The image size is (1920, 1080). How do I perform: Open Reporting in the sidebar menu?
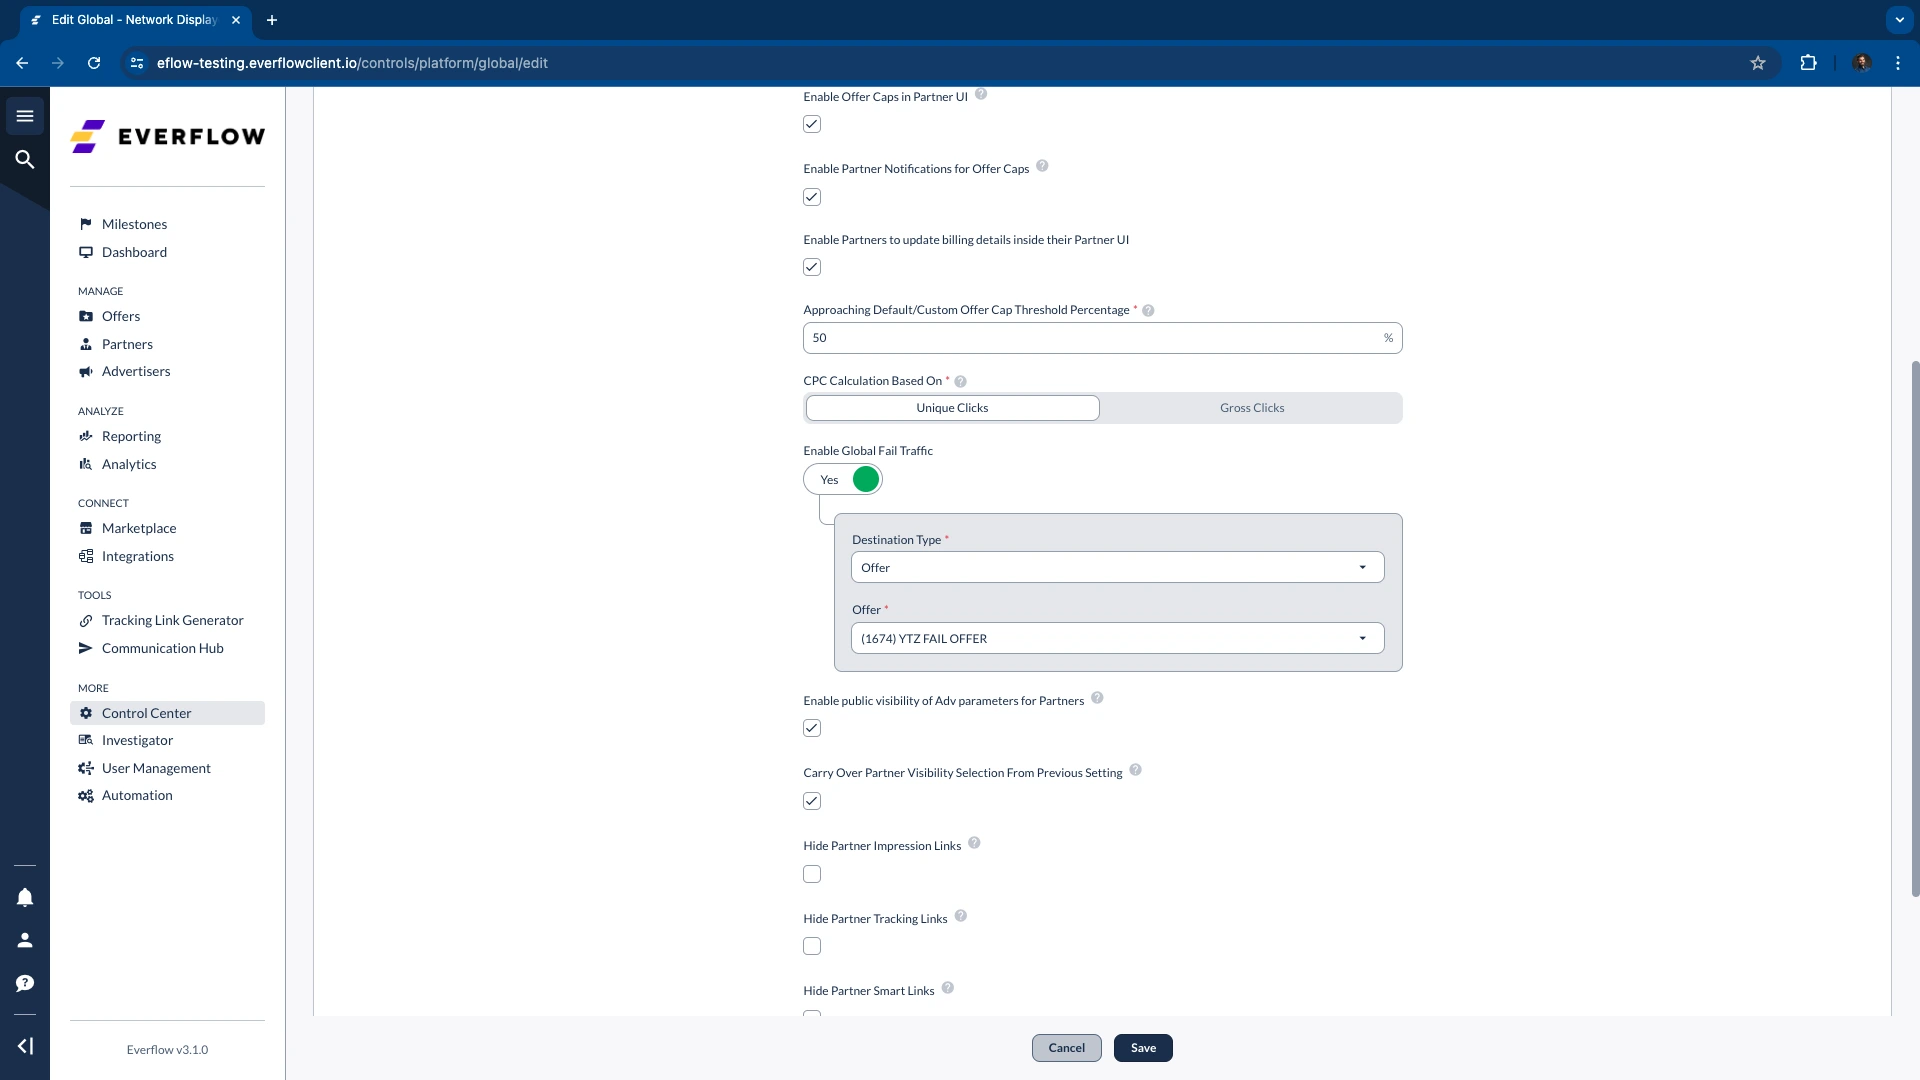point(131,437)
